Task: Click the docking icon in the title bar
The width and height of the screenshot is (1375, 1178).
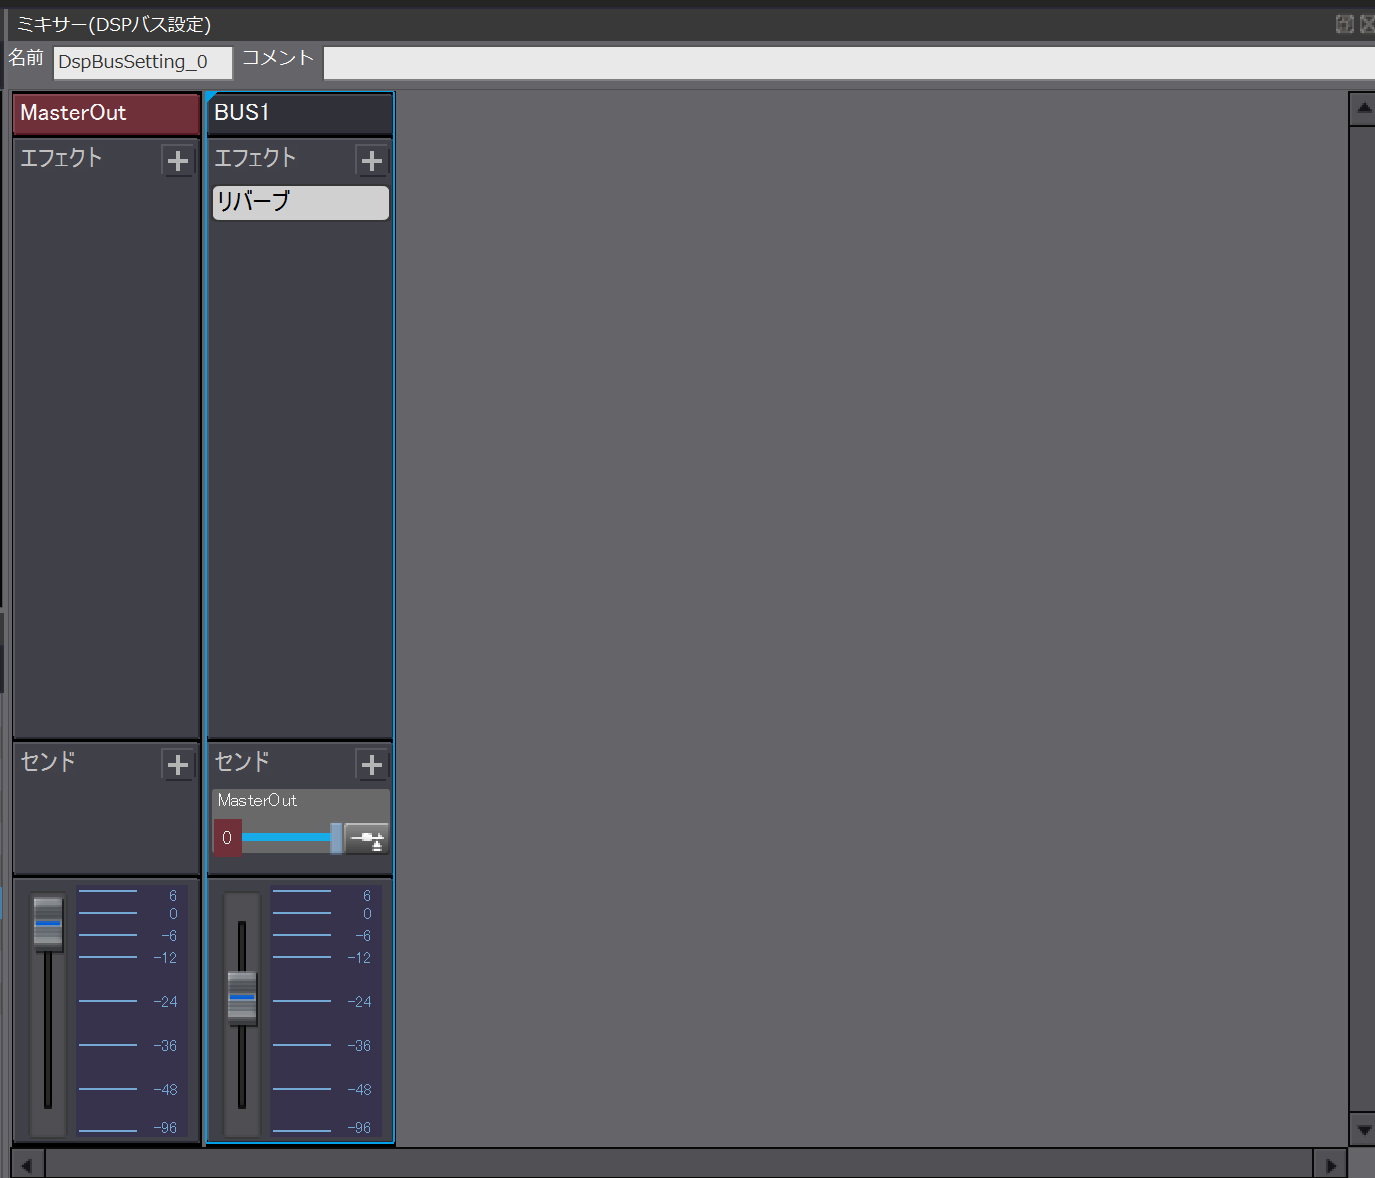Action: 1344,23
